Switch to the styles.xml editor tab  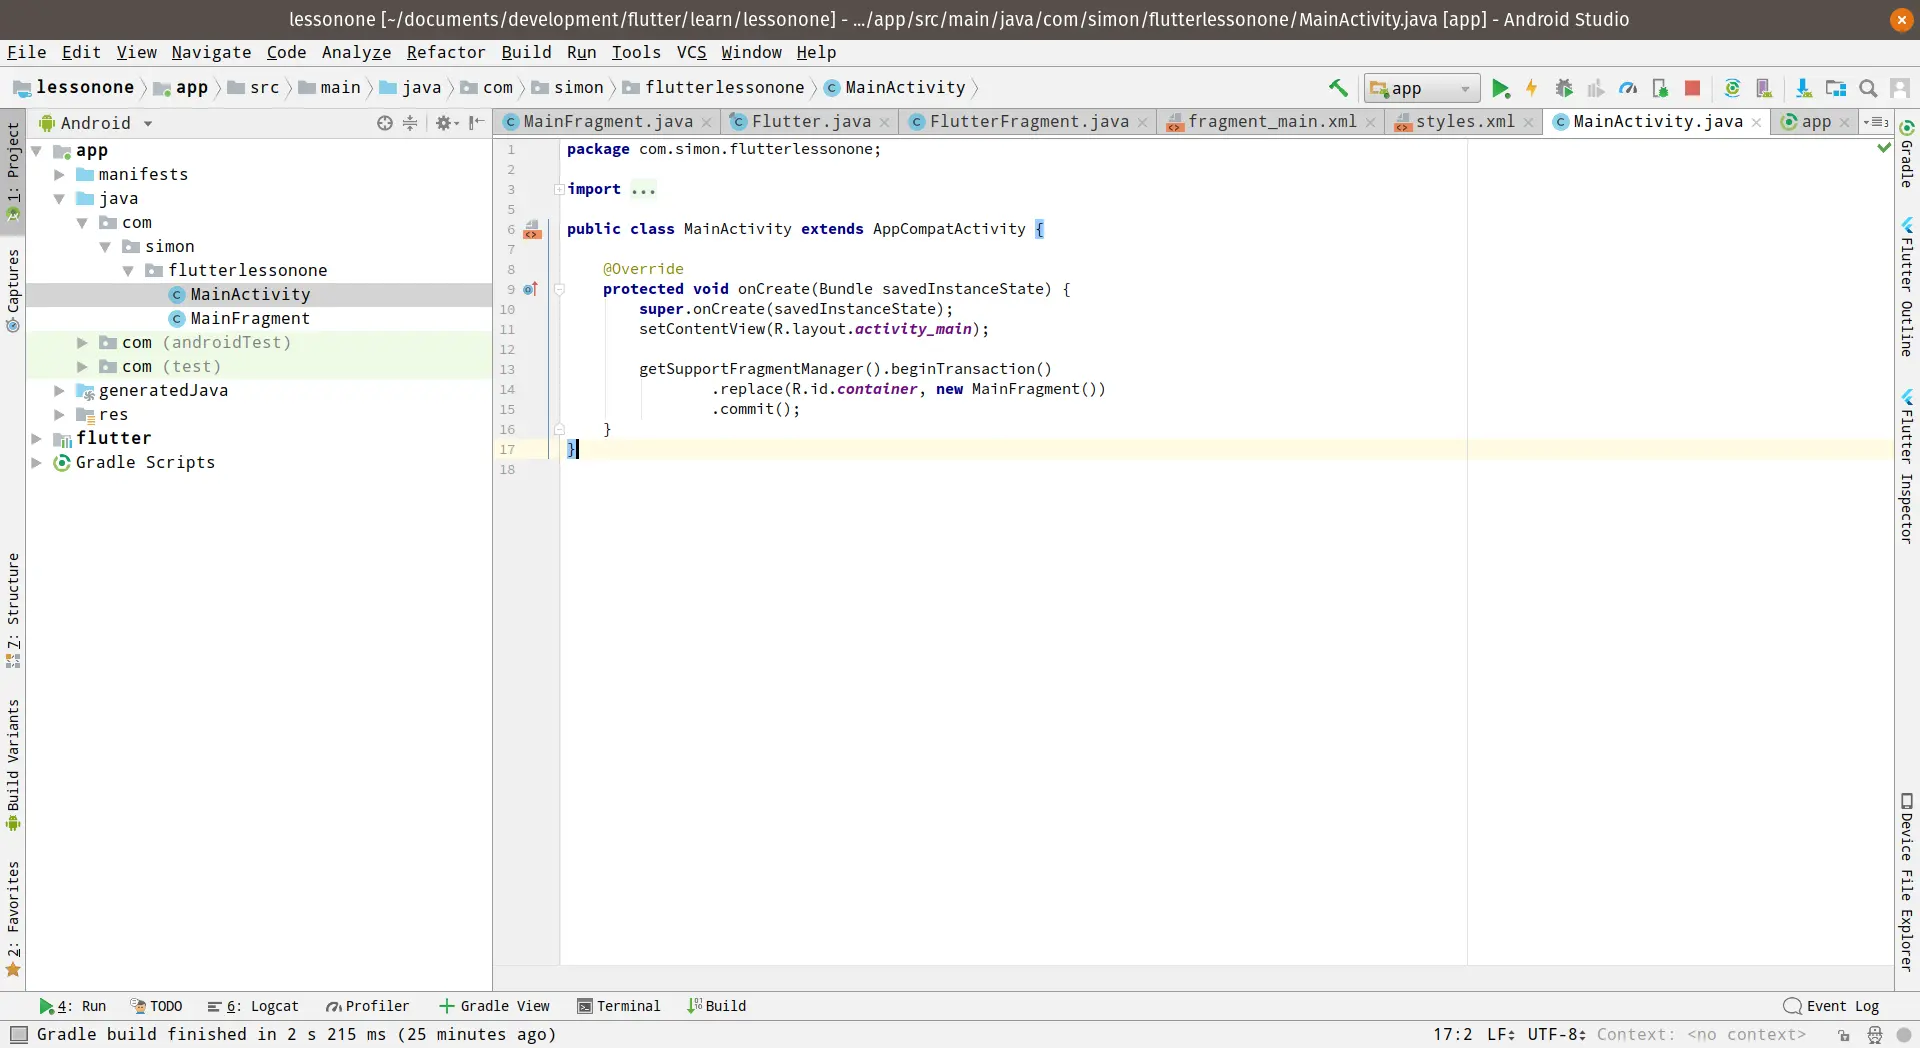1464,122
